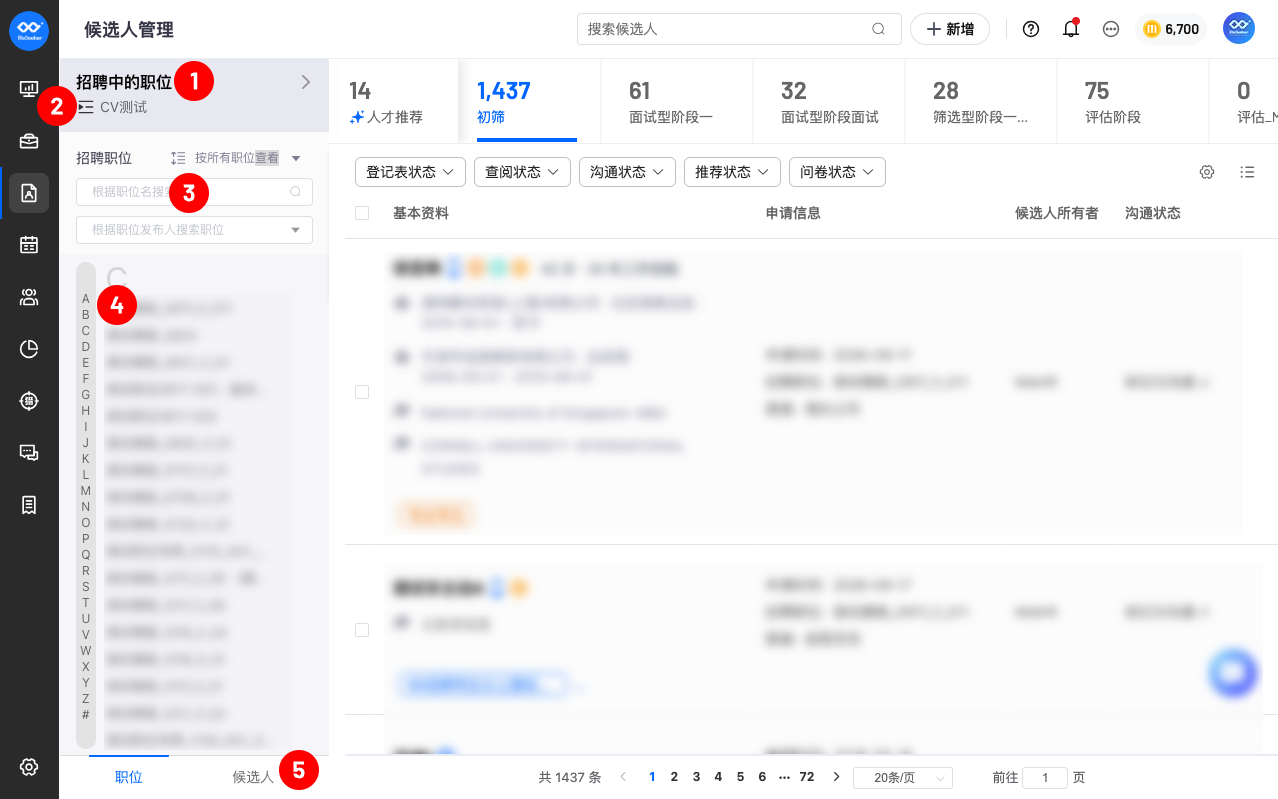Check the second candidate row checkbox
The width and height of the screenshot is (1278, 799).
click(362, 630)
